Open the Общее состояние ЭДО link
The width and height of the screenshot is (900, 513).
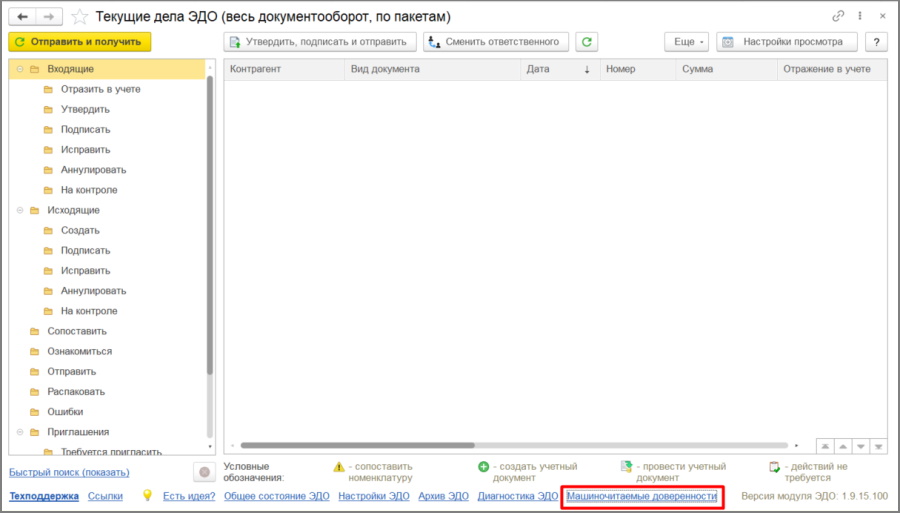coord(277,496)
